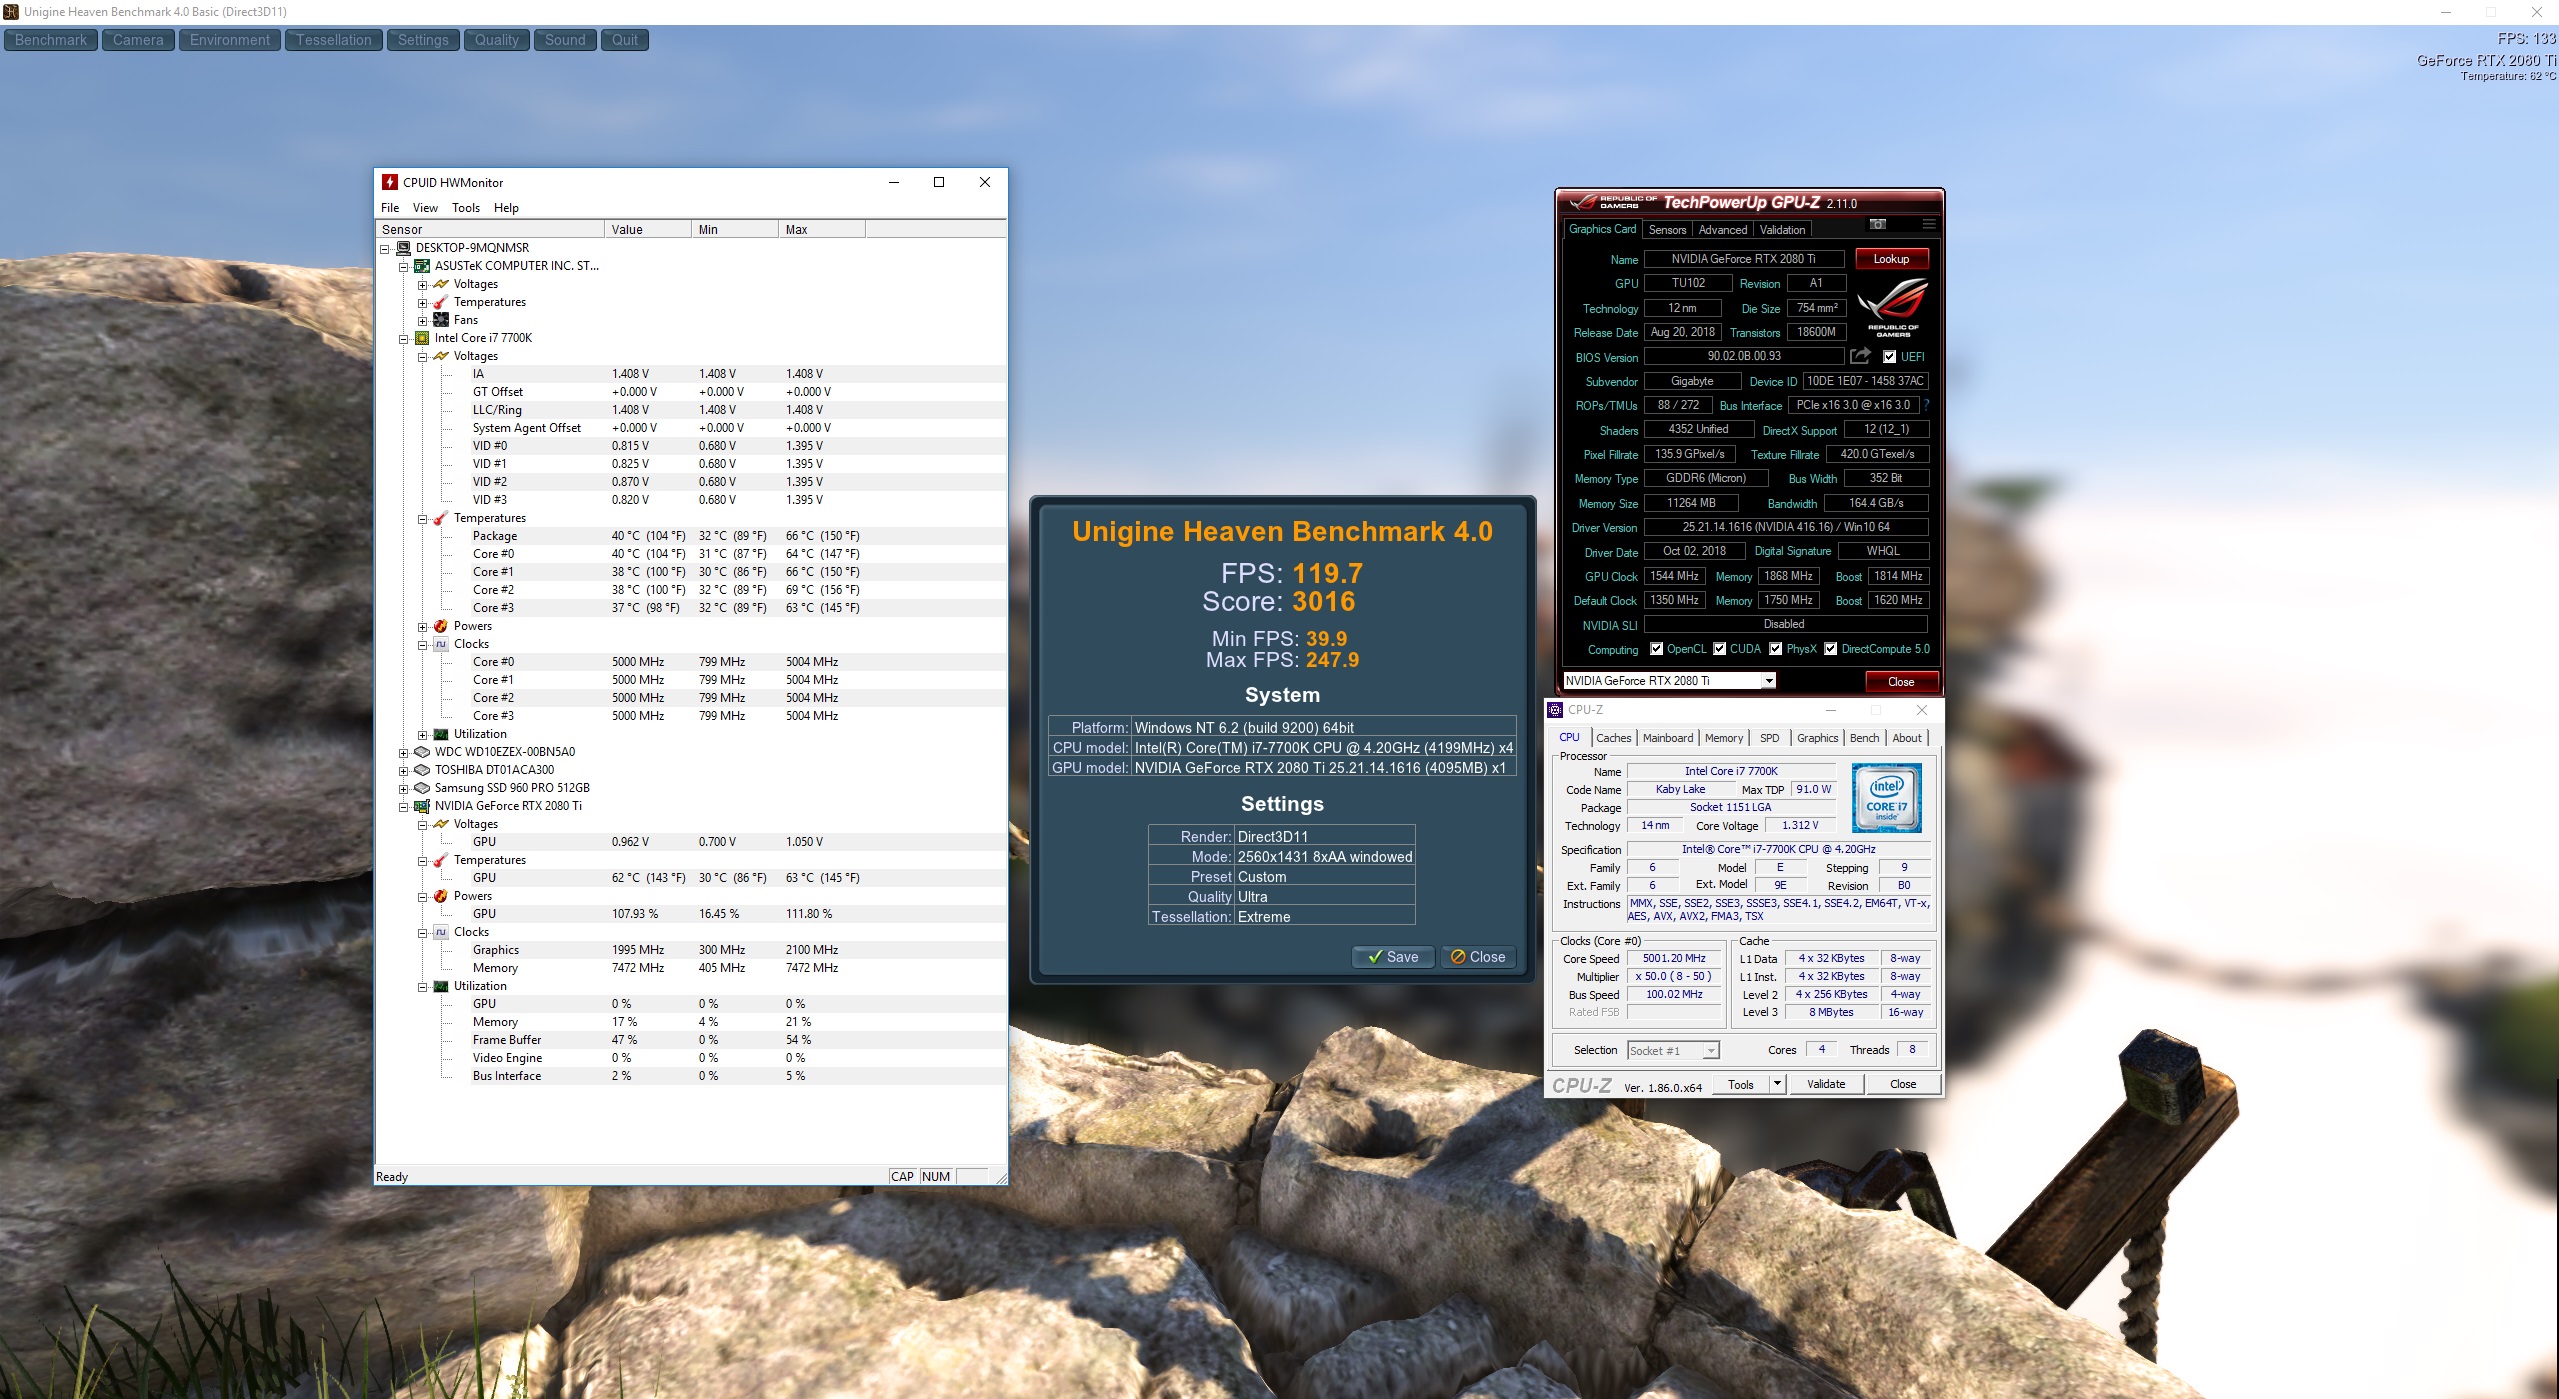The height and width of the screenshot is (1399, 2559).
Task: Click the motherboard icon beside ASUSTeK COMPUTER INC.
Action: (422, 266)
